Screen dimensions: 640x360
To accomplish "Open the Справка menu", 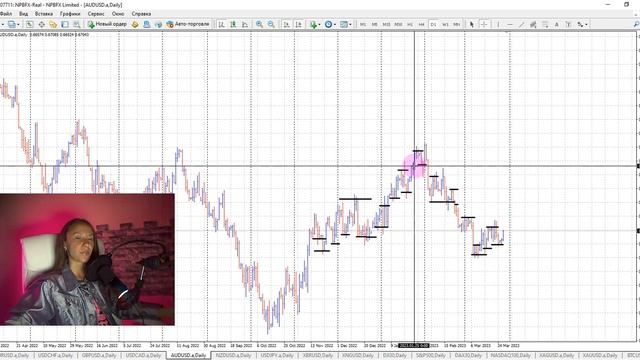I will (141, 14).
